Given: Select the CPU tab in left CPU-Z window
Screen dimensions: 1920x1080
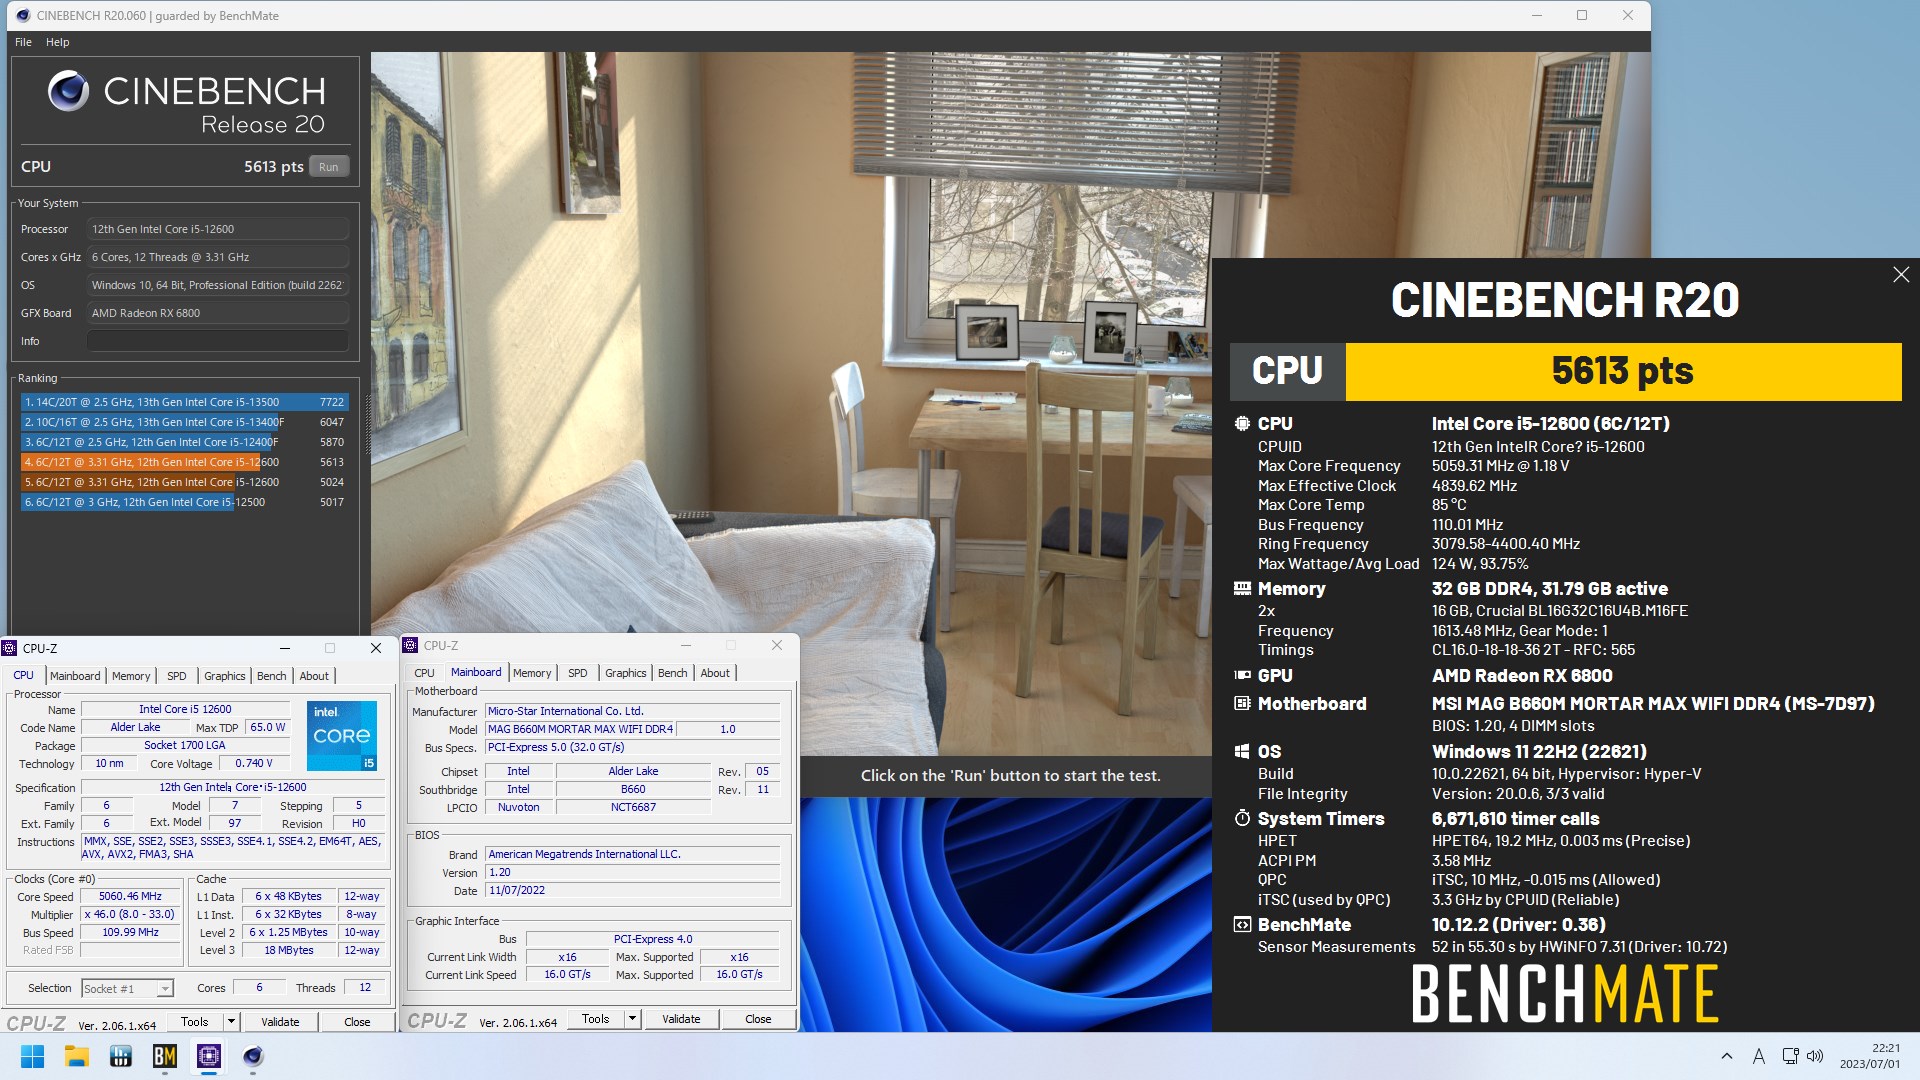Looking at the screenshot, I should [x=24, y=675].
